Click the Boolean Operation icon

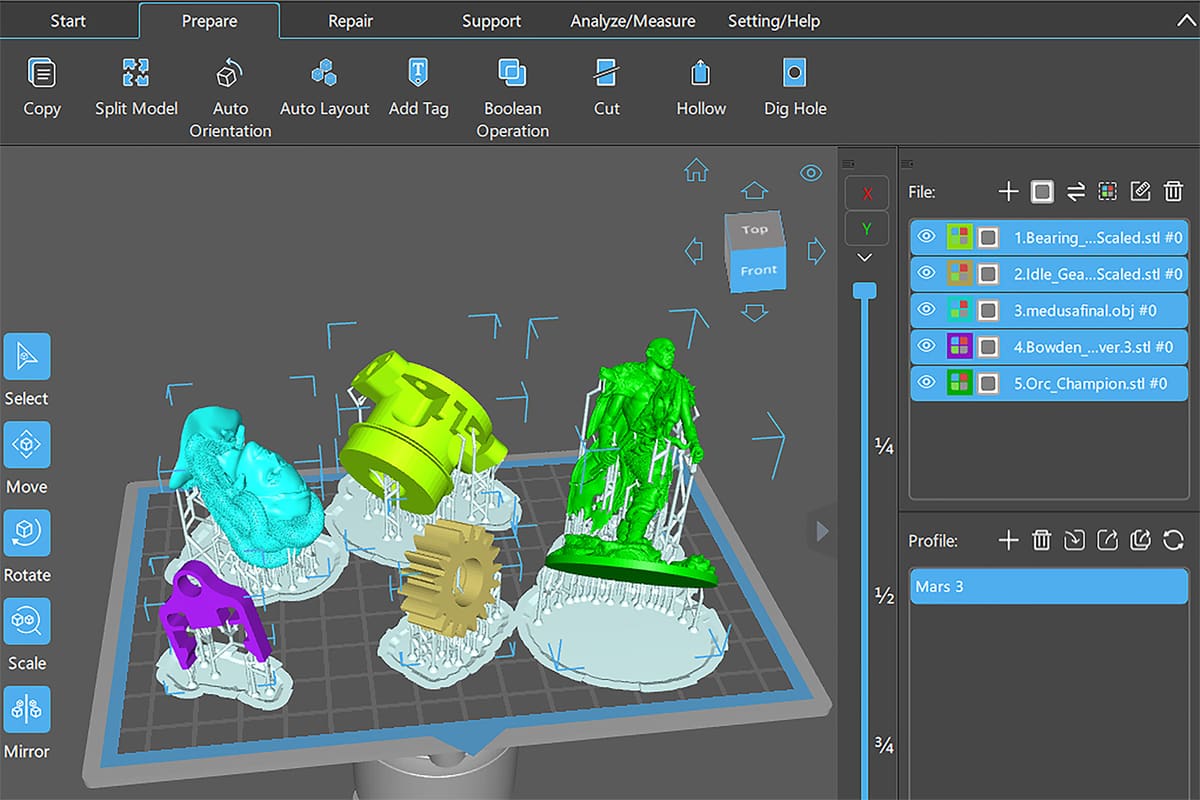coord(512,75)
